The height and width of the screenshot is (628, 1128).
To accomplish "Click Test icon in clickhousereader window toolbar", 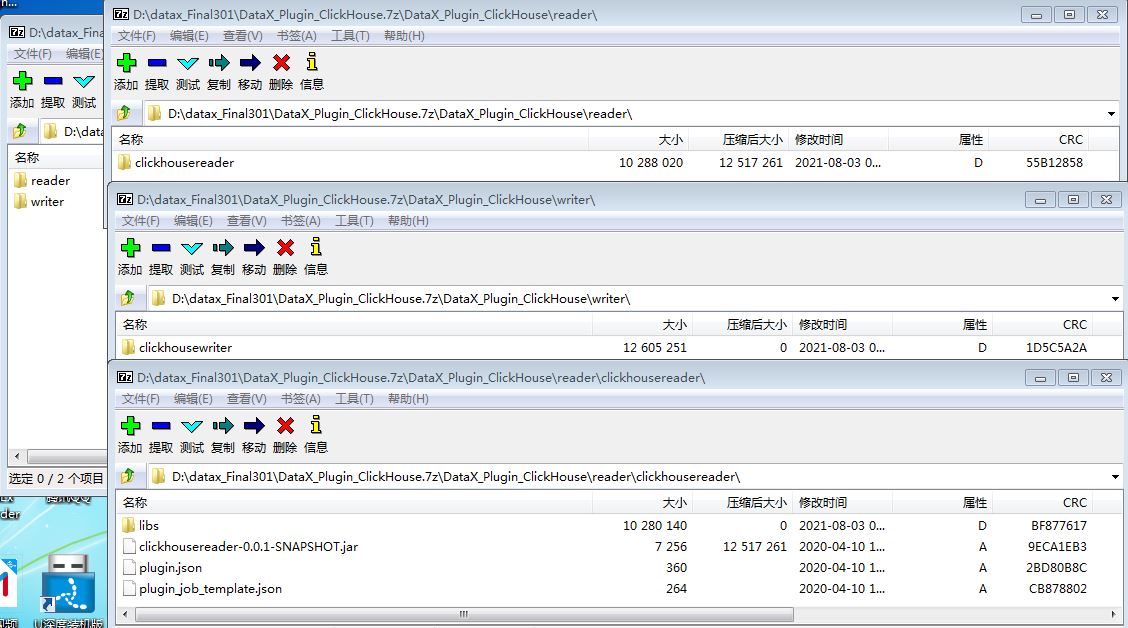I will coord(192,426).
